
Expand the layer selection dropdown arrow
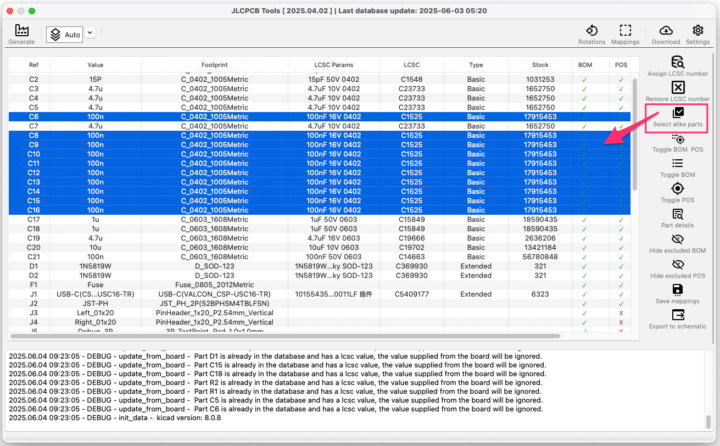pyautogui.click(x=90, y=33)
